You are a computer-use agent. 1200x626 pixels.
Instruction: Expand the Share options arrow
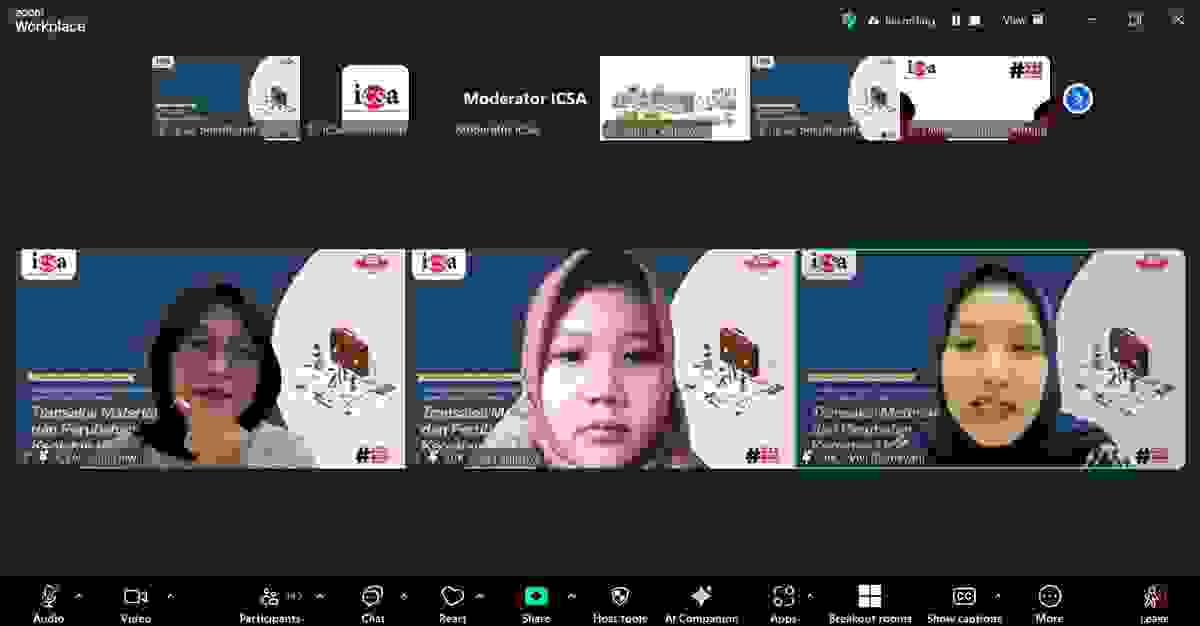coord(568,595)
